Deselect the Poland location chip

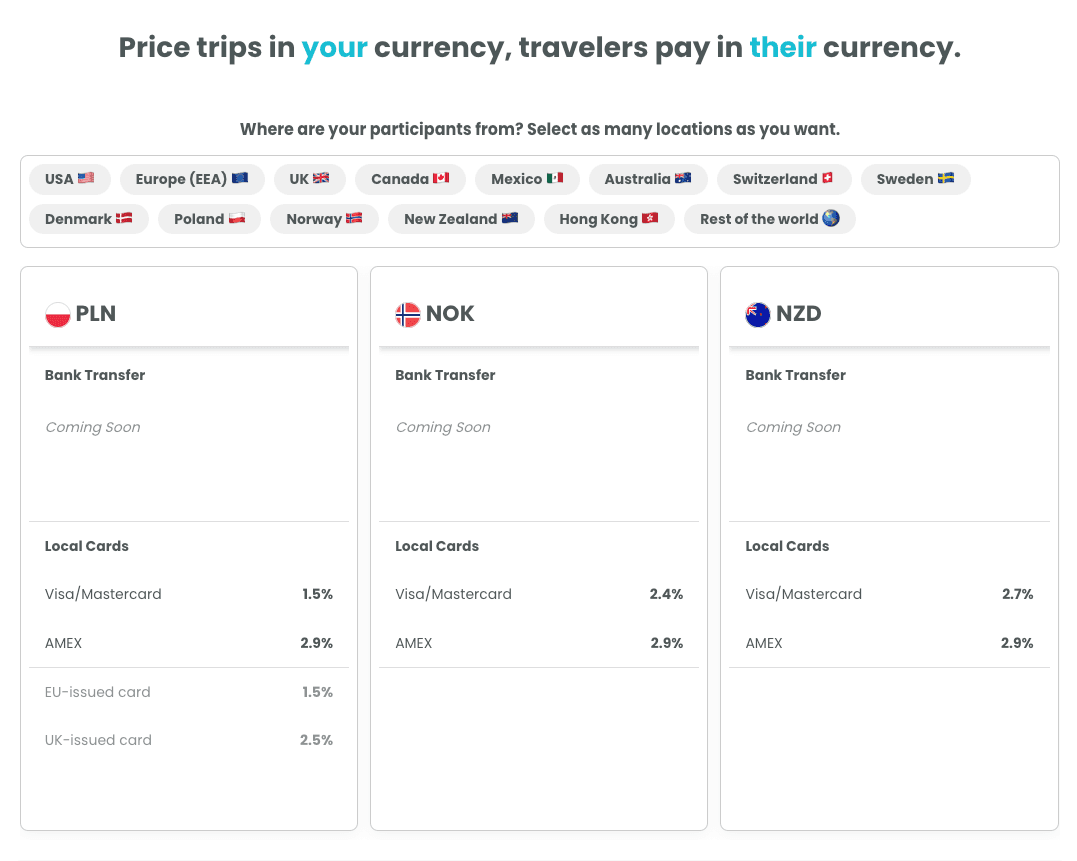209,219
